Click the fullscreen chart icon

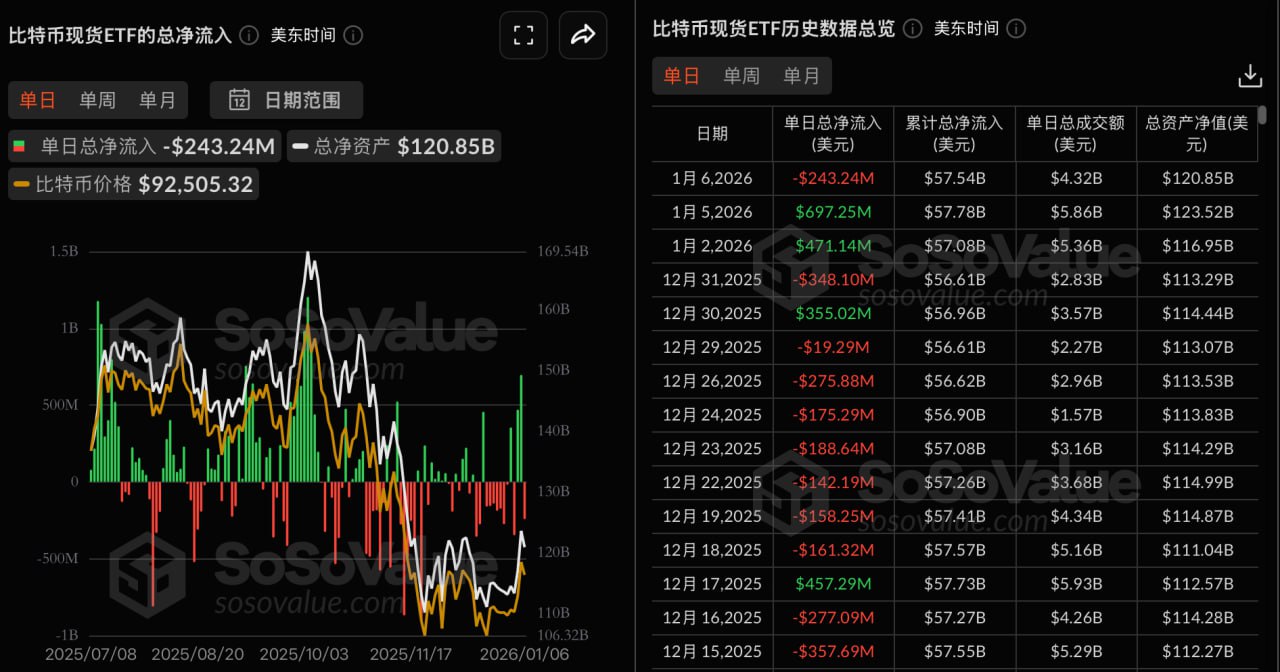(x=523, y=36)
